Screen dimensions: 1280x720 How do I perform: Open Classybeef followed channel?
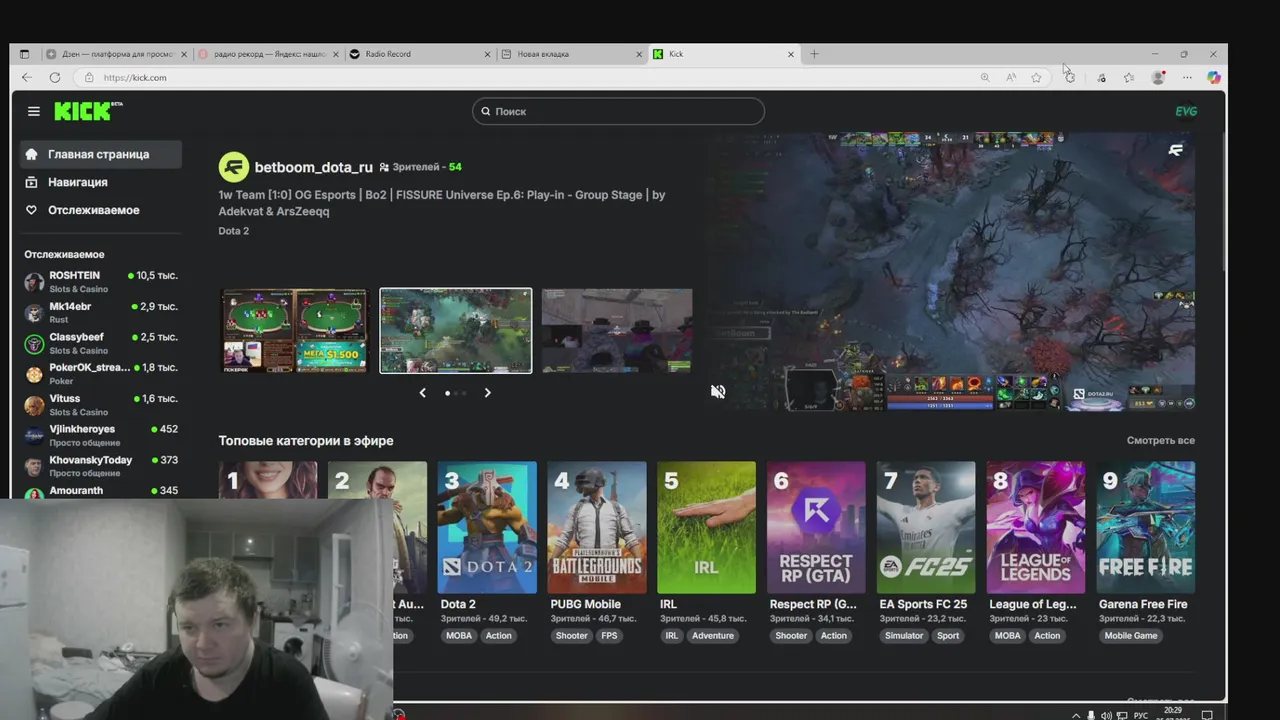[101, 343]
